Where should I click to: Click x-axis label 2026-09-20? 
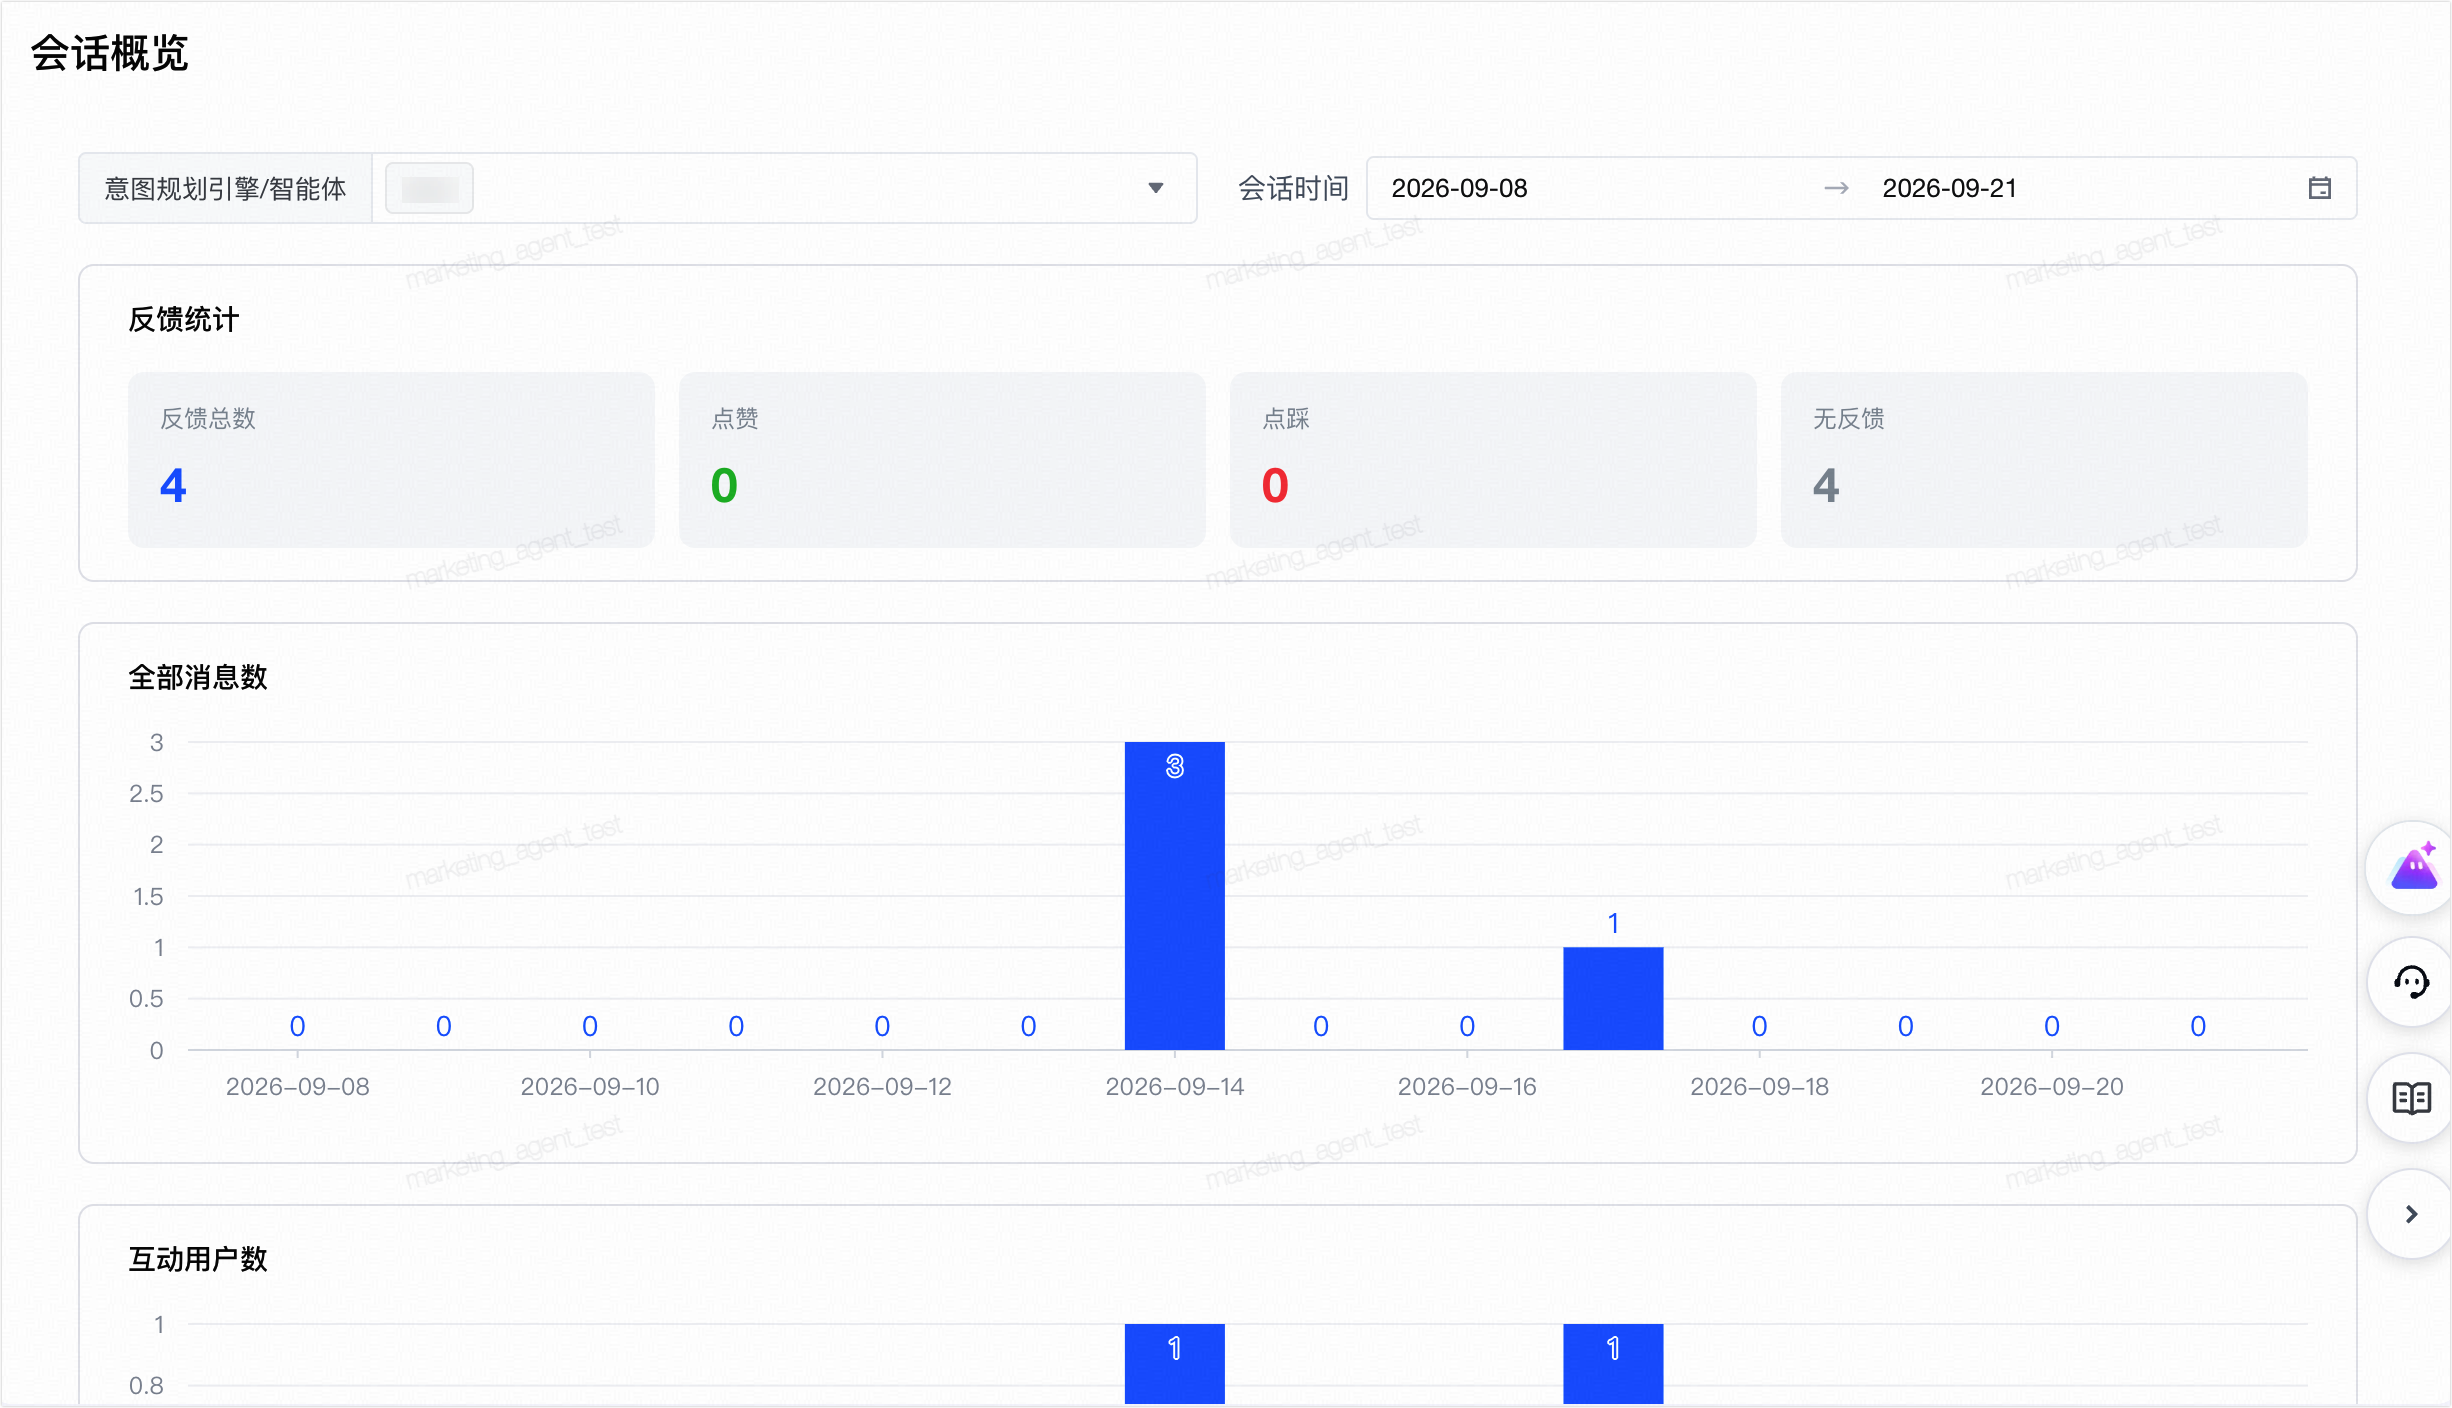pyautogui.click(x=2052, y=1087)
